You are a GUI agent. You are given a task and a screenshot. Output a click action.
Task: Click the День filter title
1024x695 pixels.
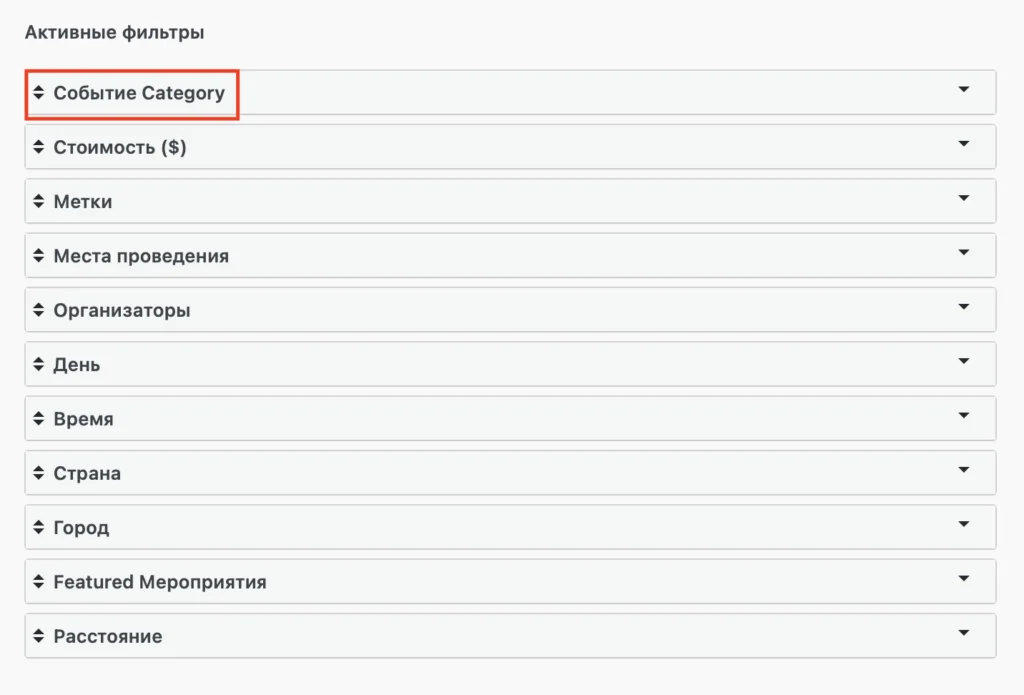click(x=77, y=364)
